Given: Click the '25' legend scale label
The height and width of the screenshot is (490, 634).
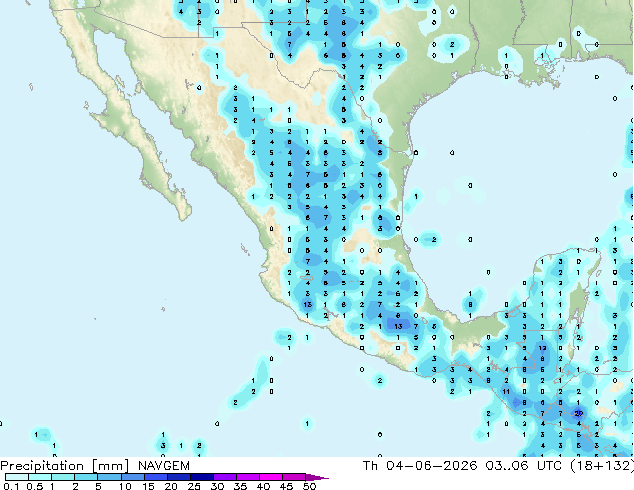Looking at the screenshot, I should (x=194, y=486).
